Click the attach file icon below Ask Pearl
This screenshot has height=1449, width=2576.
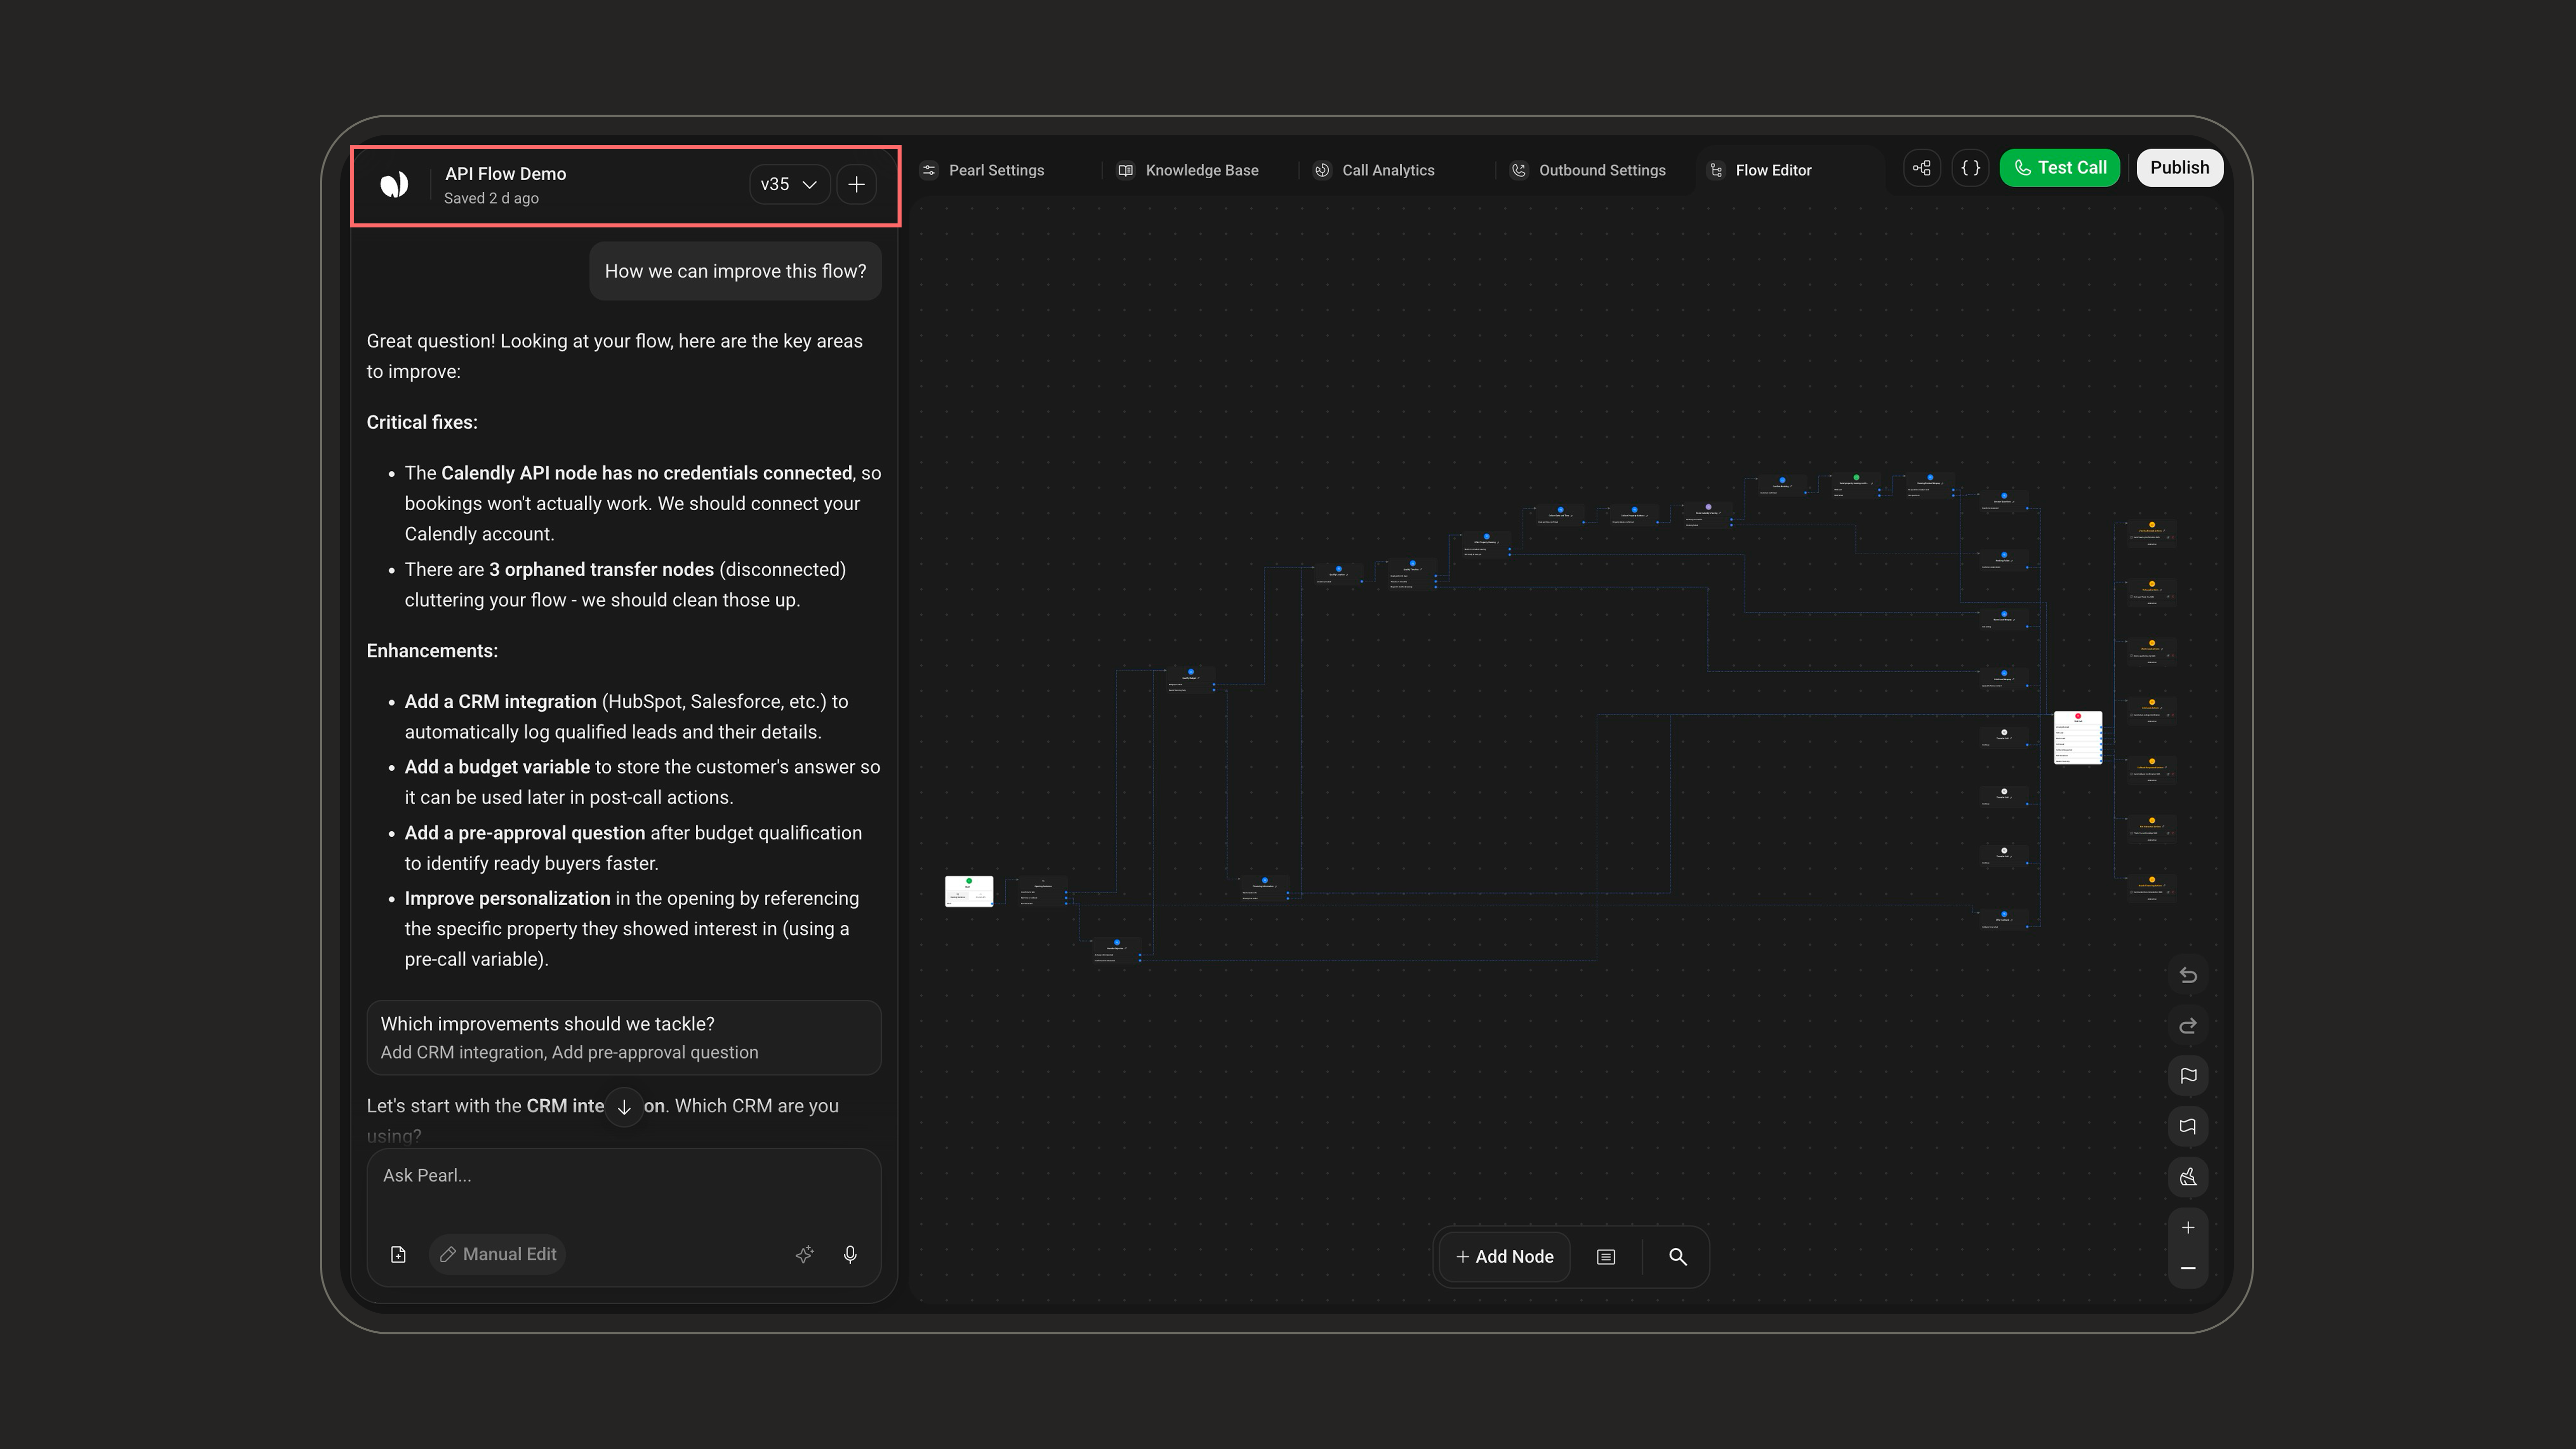pos(398,1255)
